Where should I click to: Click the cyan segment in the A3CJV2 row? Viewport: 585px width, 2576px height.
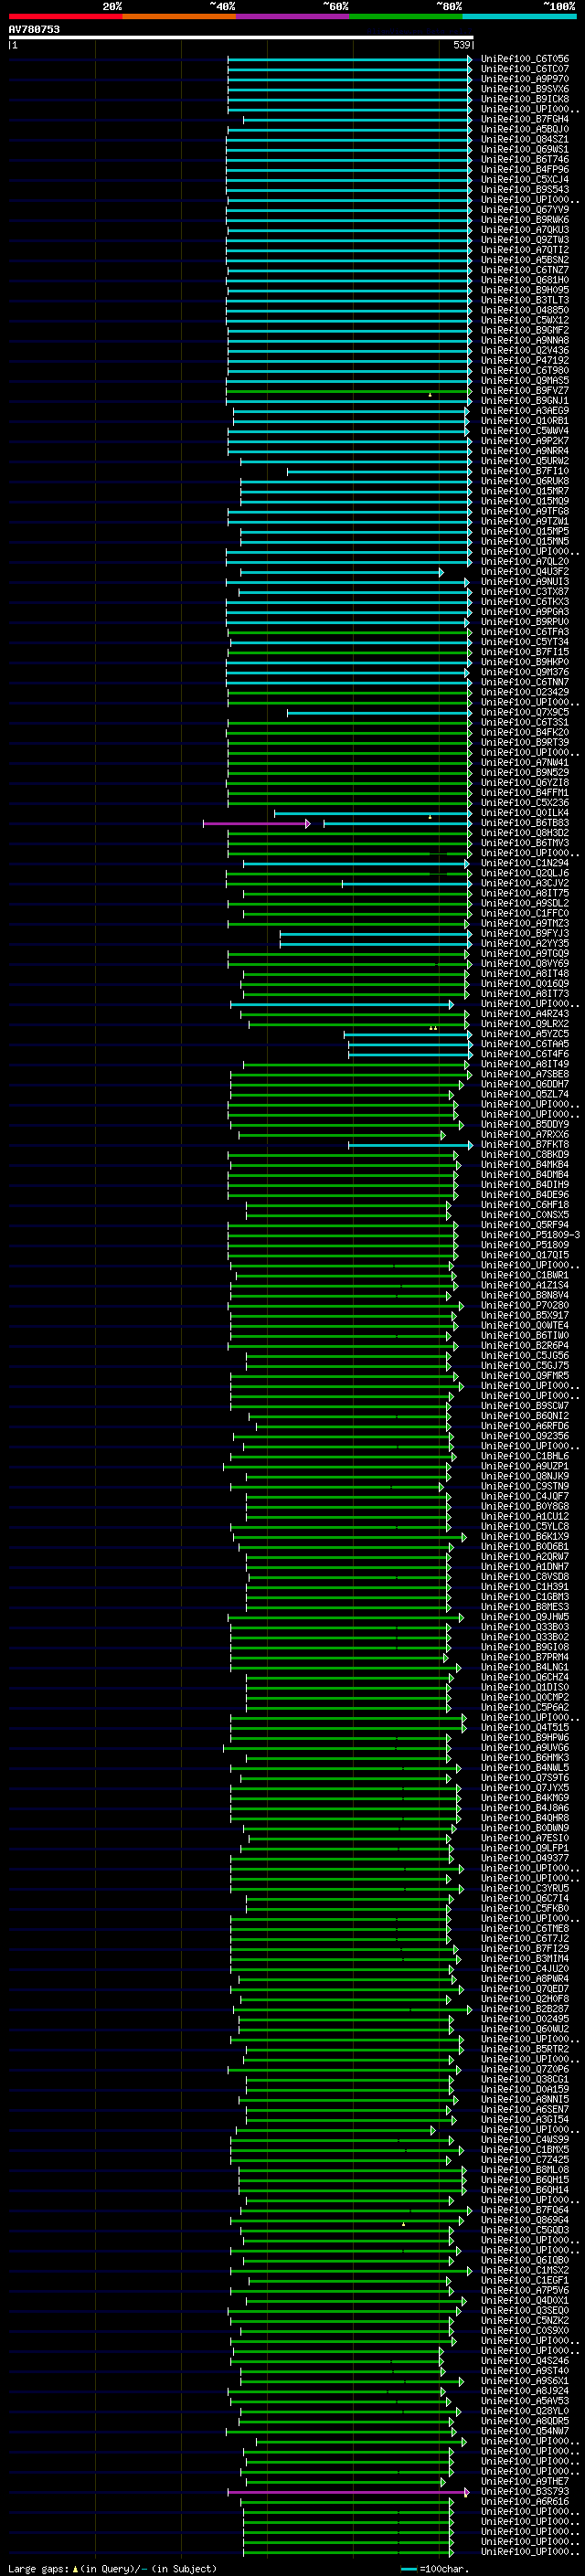[407, 884]
